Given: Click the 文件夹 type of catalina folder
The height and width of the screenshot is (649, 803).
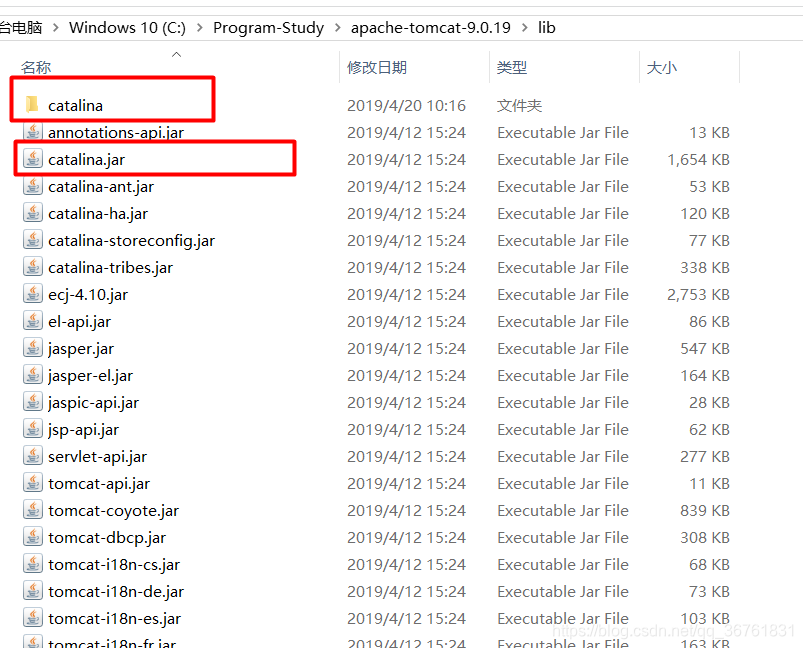Looking at the screenshot, I should pyautogui.click(x=519, y=106).
